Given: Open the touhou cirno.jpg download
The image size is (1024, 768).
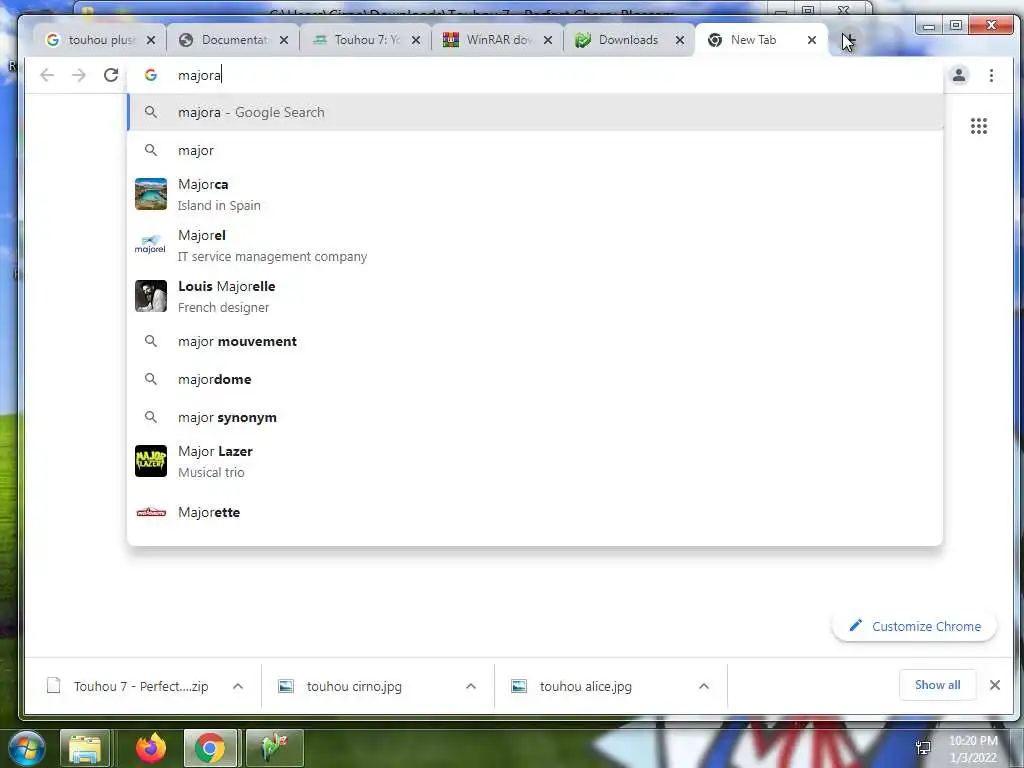Looking at the screenshot, I should click(x=354, y=686).
